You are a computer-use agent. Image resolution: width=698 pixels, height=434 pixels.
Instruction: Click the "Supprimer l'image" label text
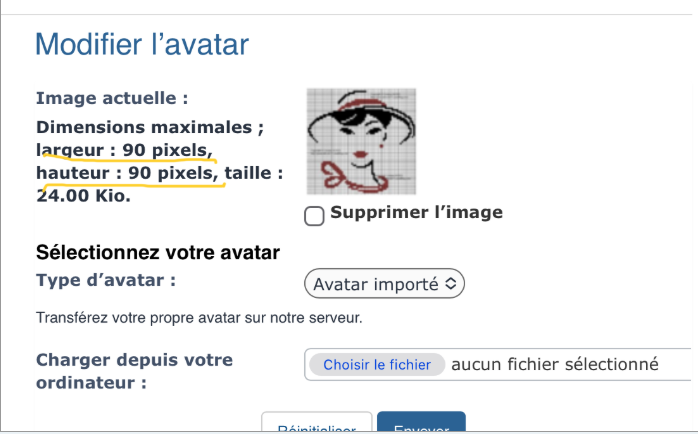tap(416, 212)
